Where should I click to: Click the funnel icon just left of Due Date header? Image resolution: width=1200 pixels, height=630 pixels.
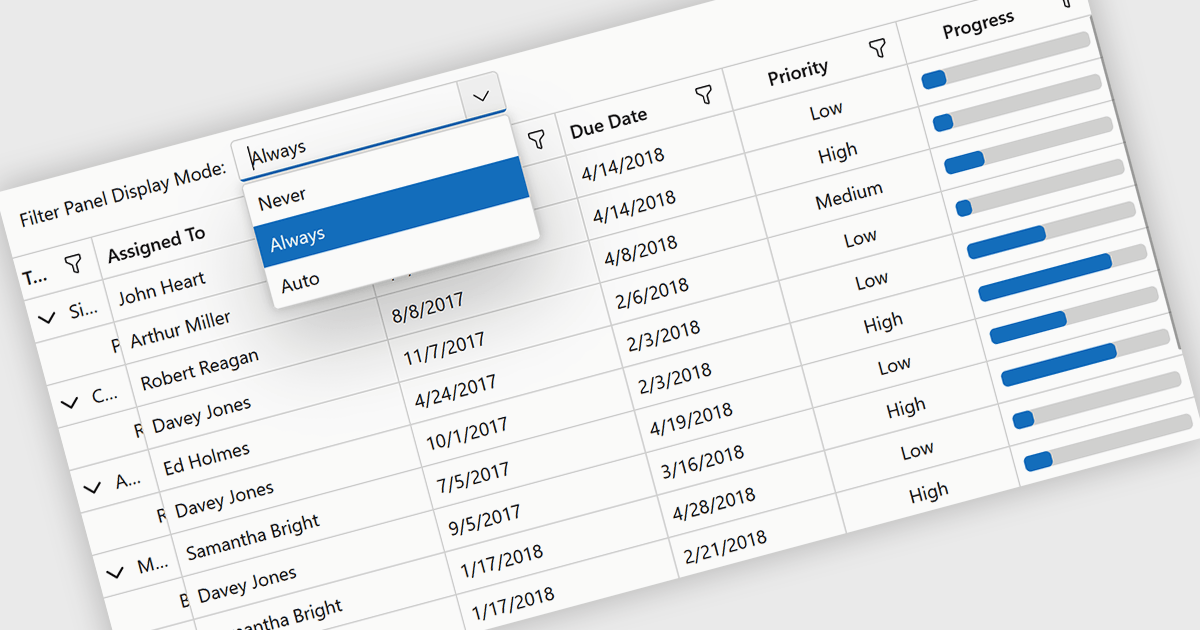pyautogui.click(x=536, y=138)
